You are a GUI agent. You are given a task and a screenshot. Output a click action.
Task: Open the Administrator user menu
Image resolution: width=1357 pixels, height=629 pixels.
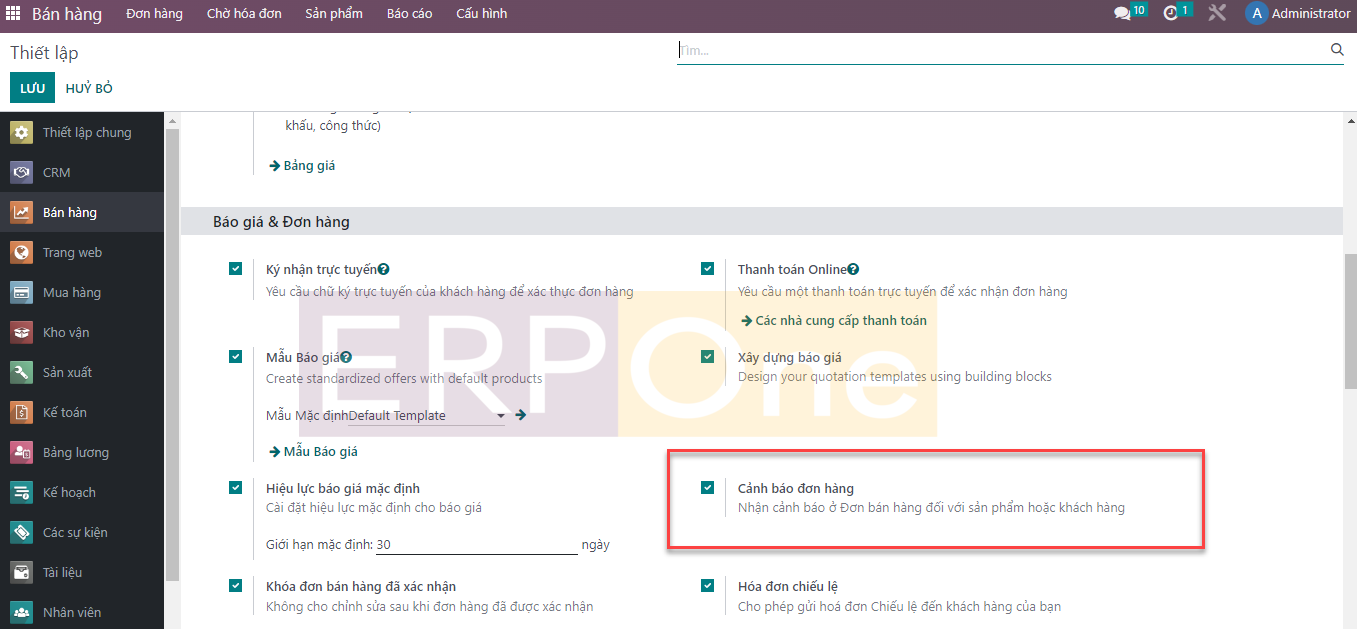1297,14
